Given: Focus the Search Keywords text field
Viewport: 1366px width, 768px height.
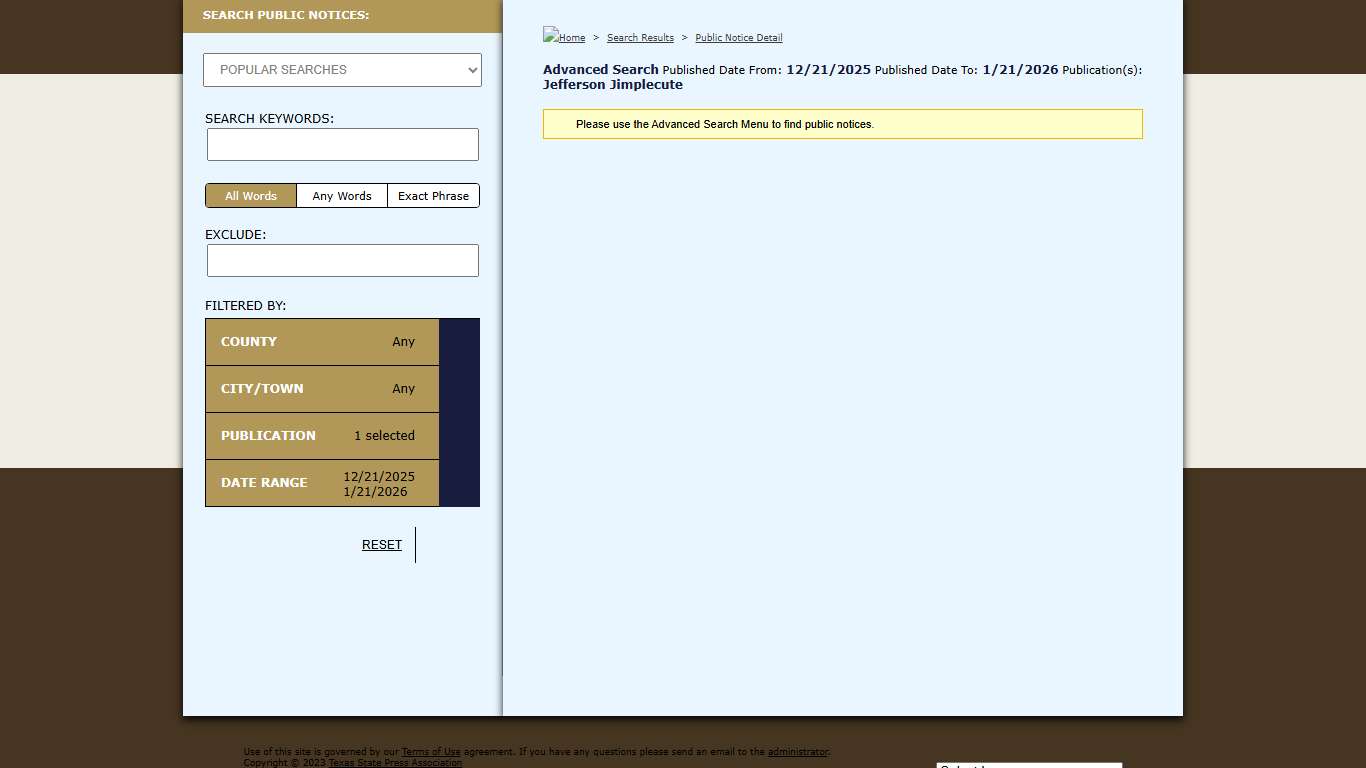Looking at the screenshot, I should tap(342, 145).
